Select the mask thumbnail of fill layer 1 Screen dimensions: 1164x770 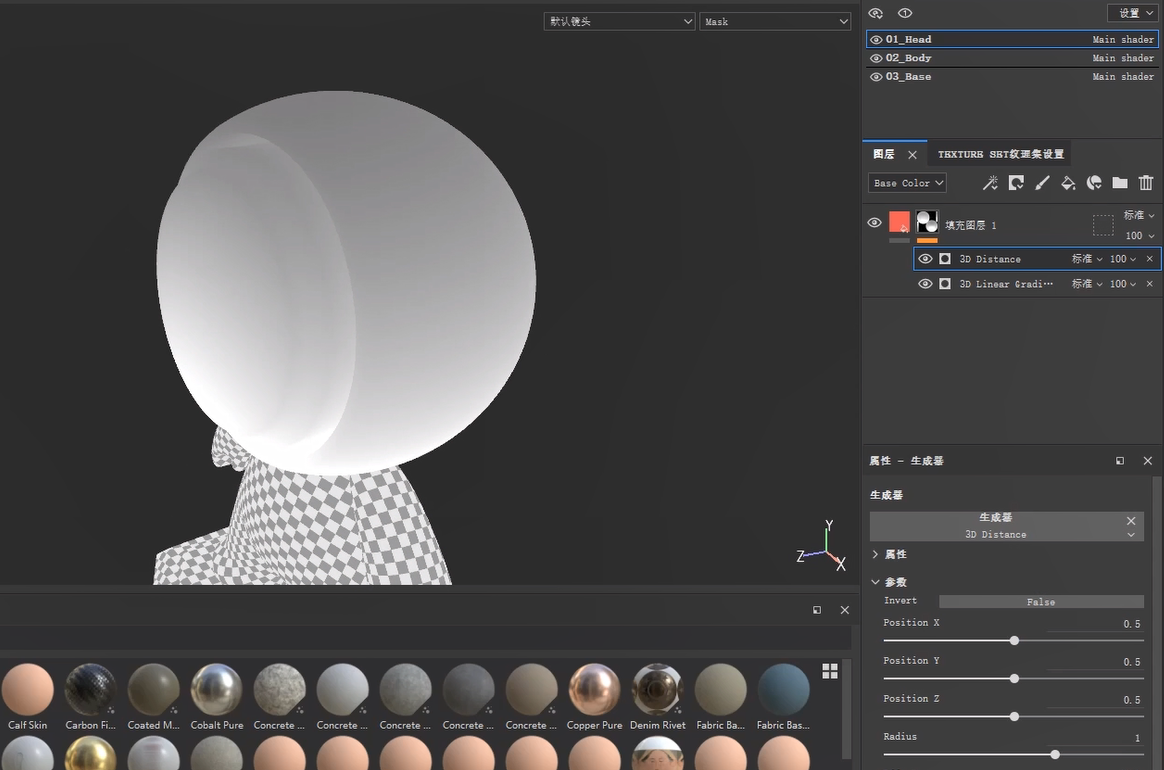click(x=927, y=222)
